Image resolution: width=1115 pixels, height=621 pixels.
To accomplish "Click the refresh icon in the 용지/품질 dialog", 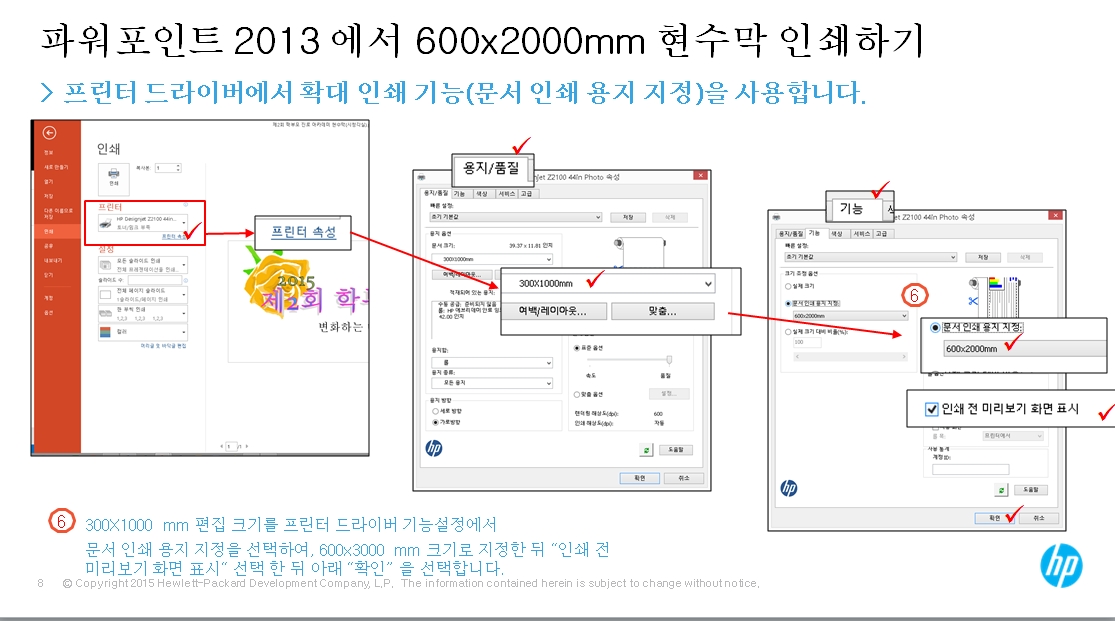I will (x=646, y=450).
